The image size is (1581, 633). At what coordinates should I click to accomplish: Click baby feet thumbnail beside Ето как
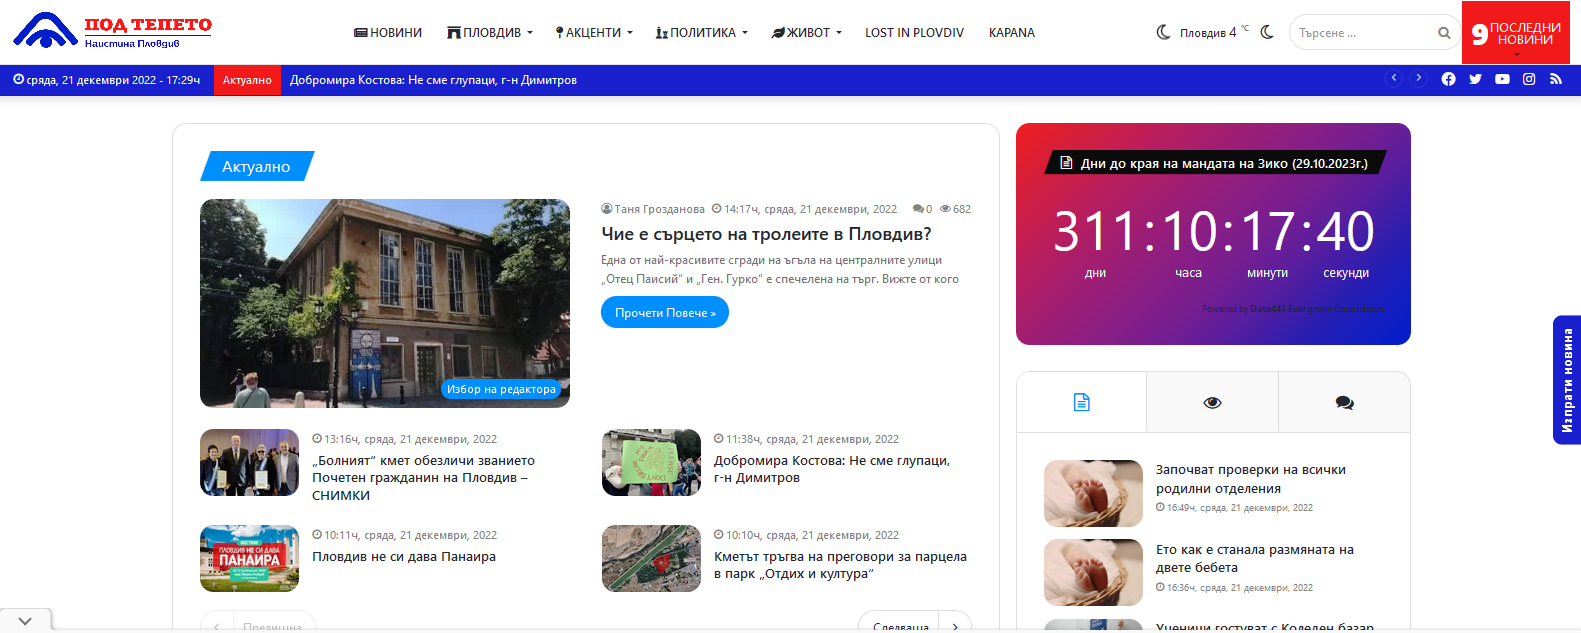(x=1093, y=573)
